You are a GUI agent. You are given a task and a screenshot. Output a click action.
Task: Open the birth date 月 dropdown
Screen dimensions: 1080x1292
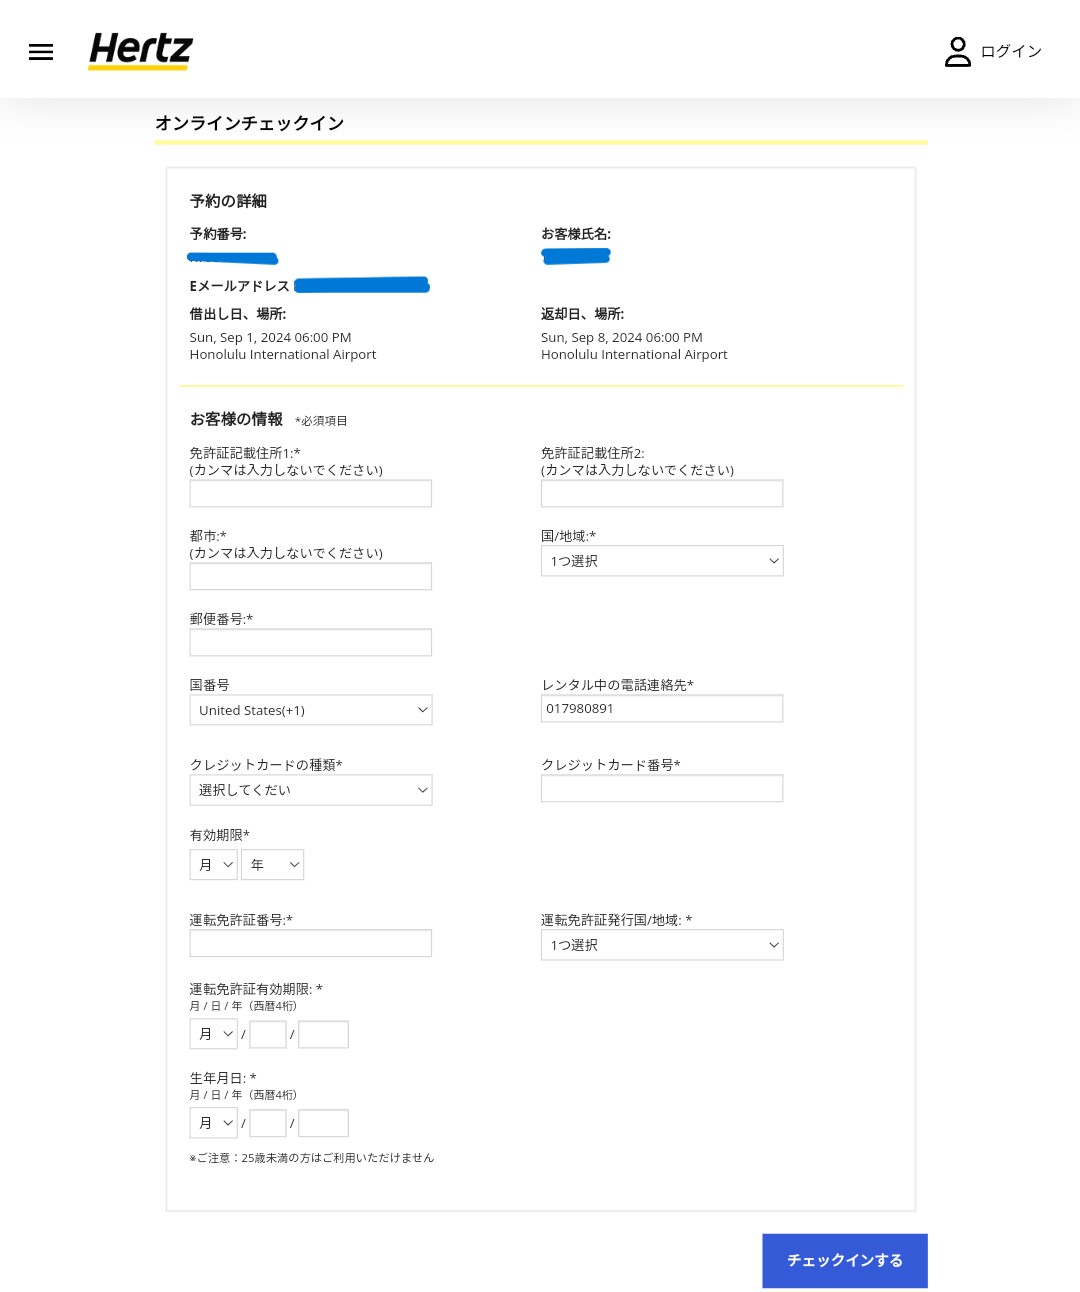[x=214, y=1123]
